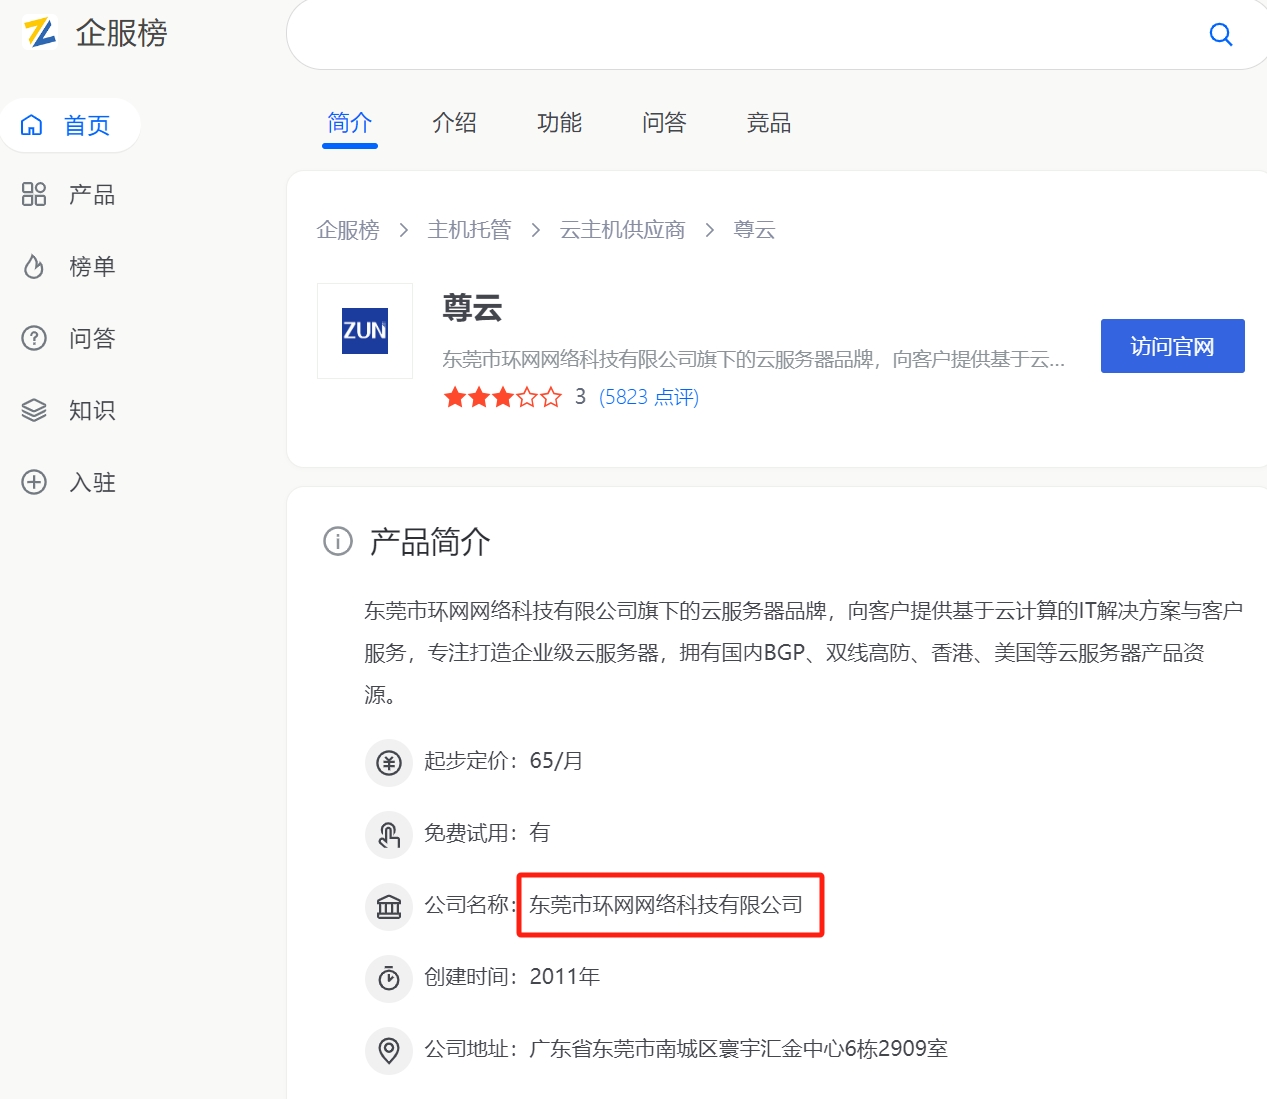Click the 访问官网 button
Viewport: 1267px width, 1099px height.
1173,346
